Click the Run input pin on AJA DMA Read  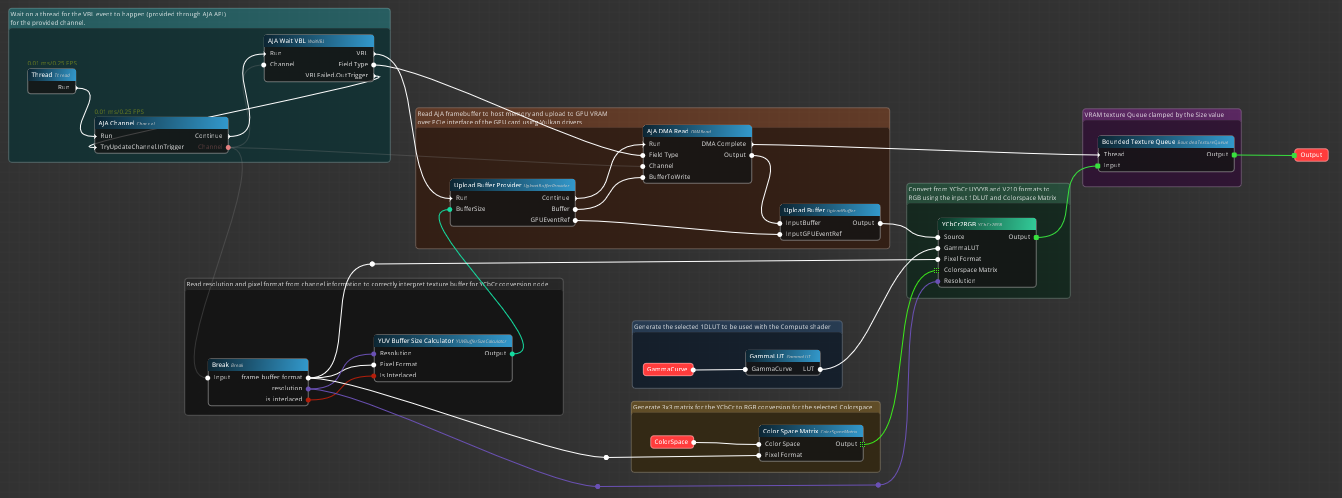tap(642, 143)
